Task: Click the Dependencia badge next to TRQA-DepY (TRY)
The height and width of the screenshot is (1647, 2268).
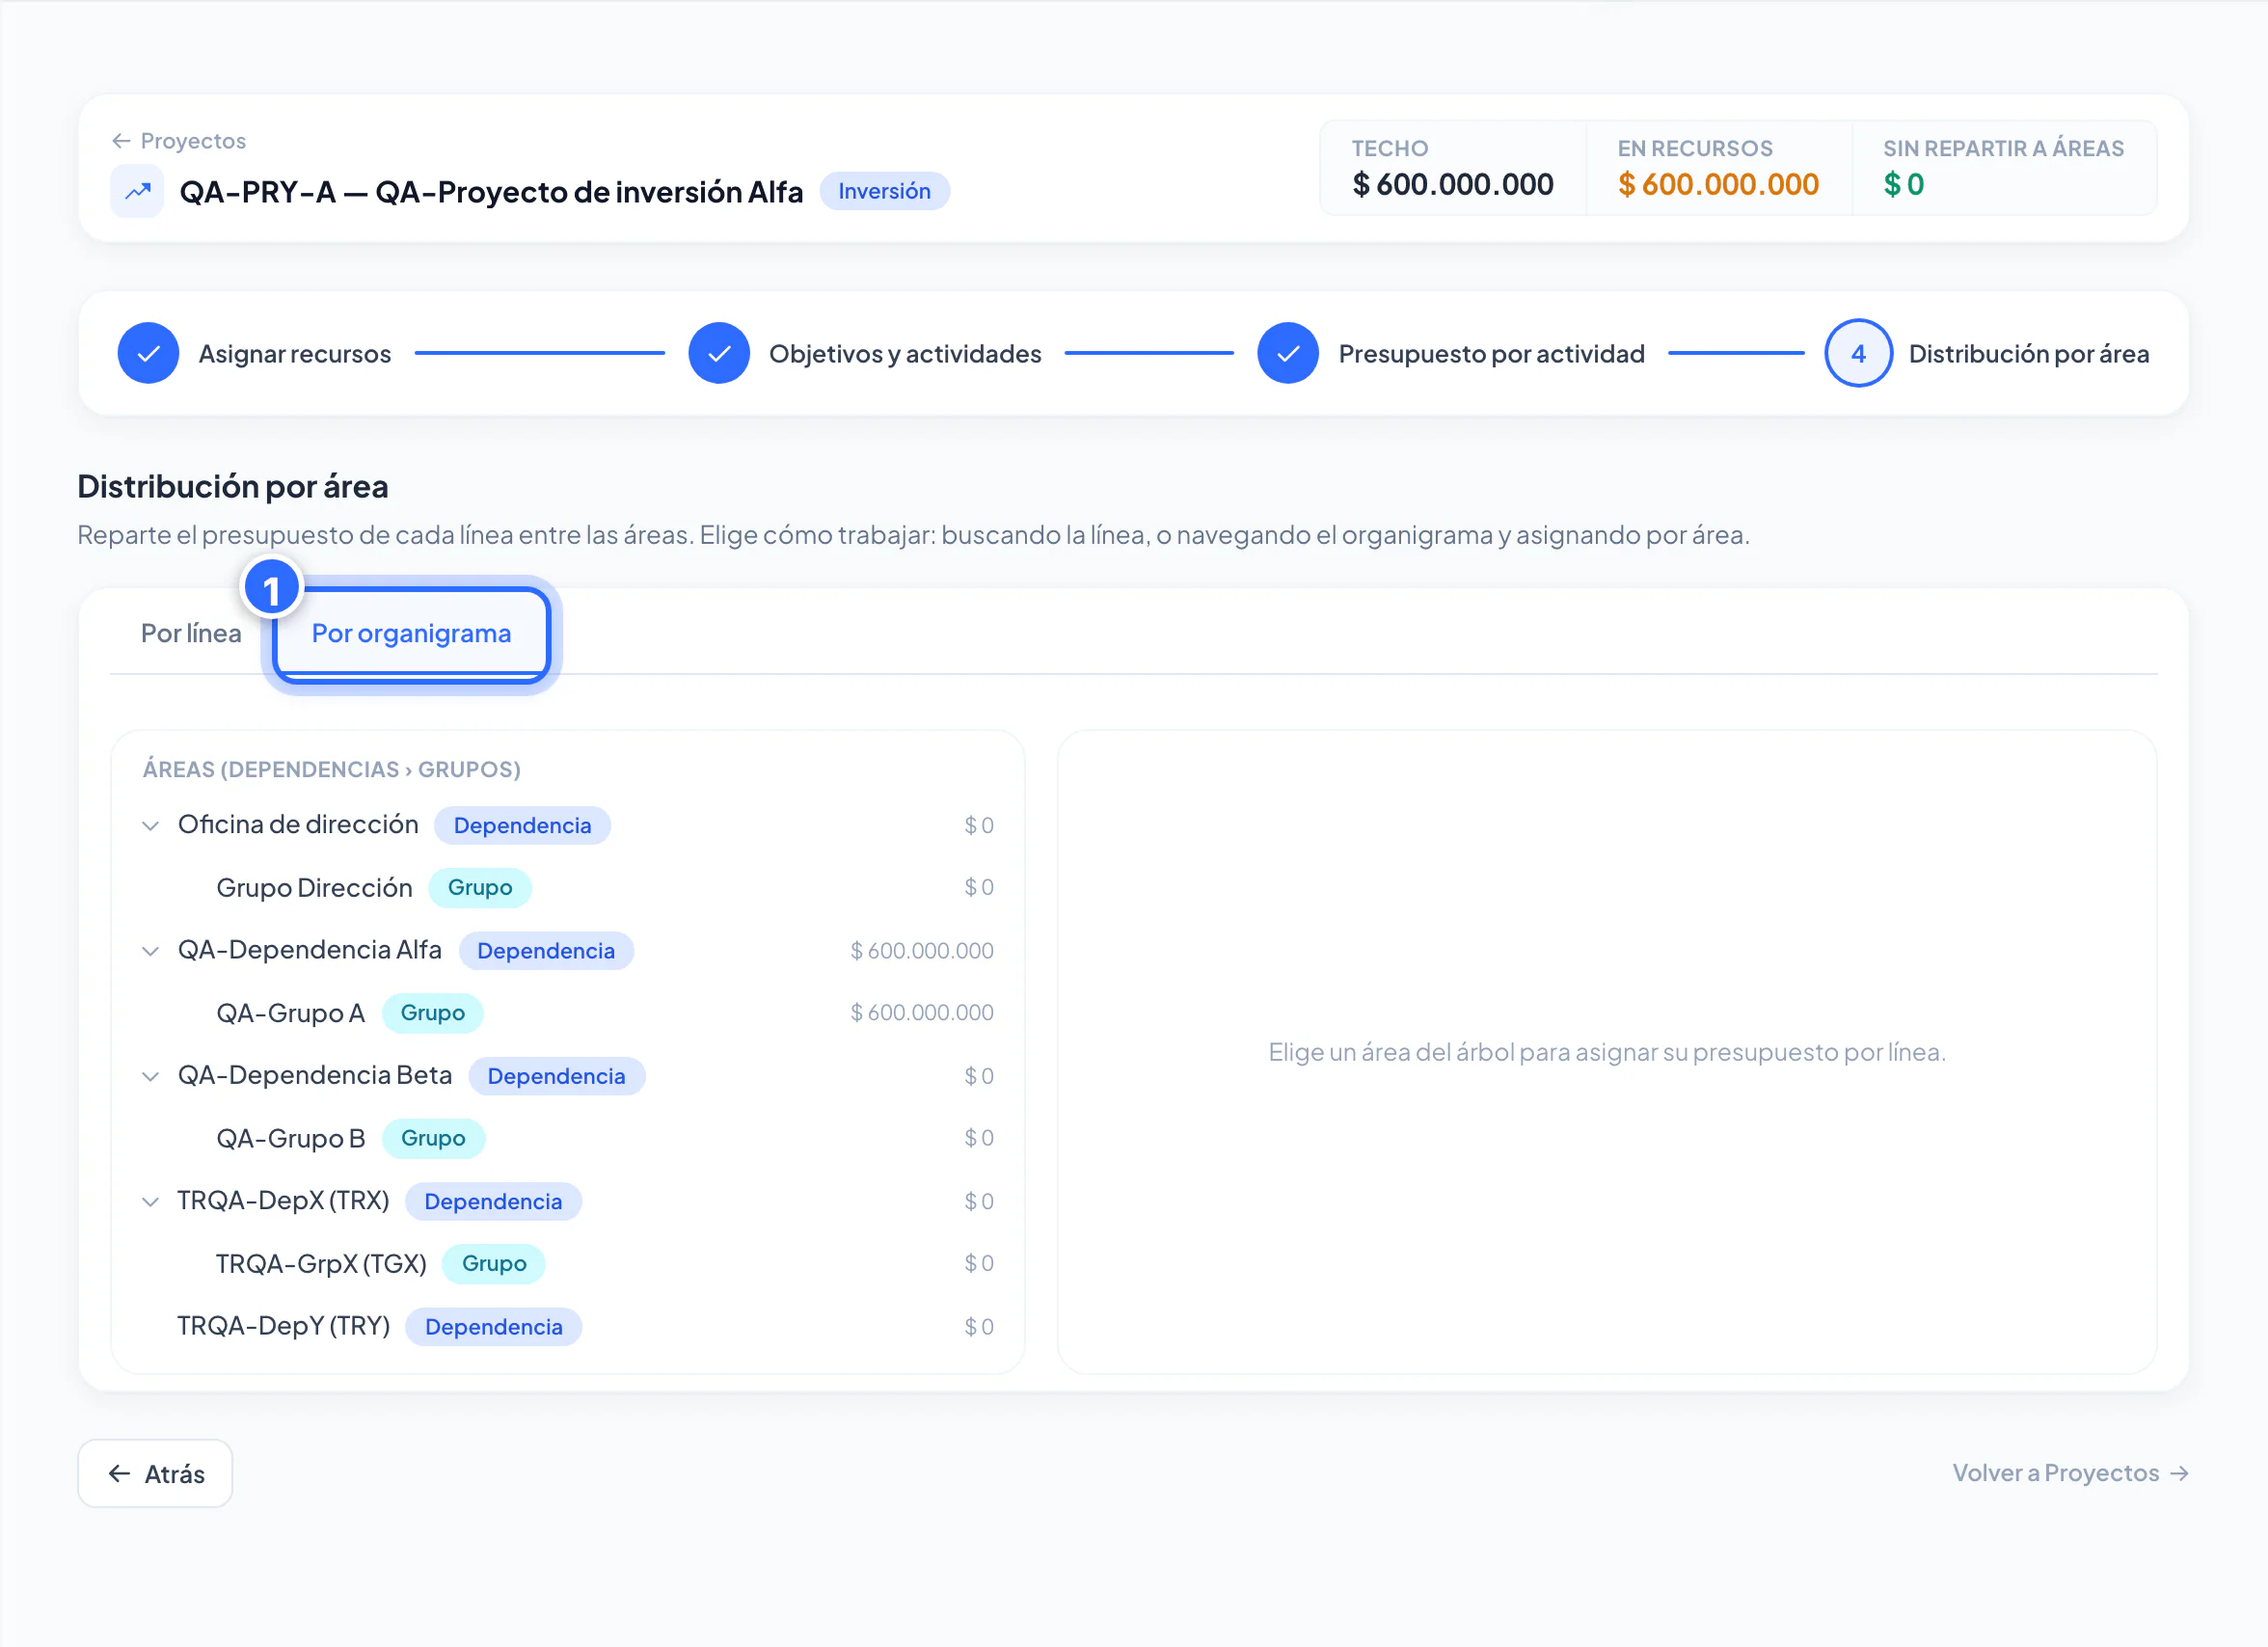Action: pyautogui.click(x=493, y=1326)
